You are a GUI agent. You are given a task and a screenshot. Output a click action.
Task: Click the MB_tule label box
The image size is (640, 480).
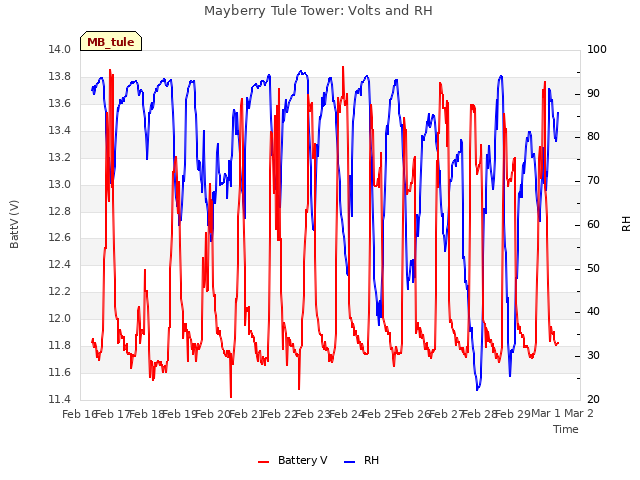coord(111,42)
